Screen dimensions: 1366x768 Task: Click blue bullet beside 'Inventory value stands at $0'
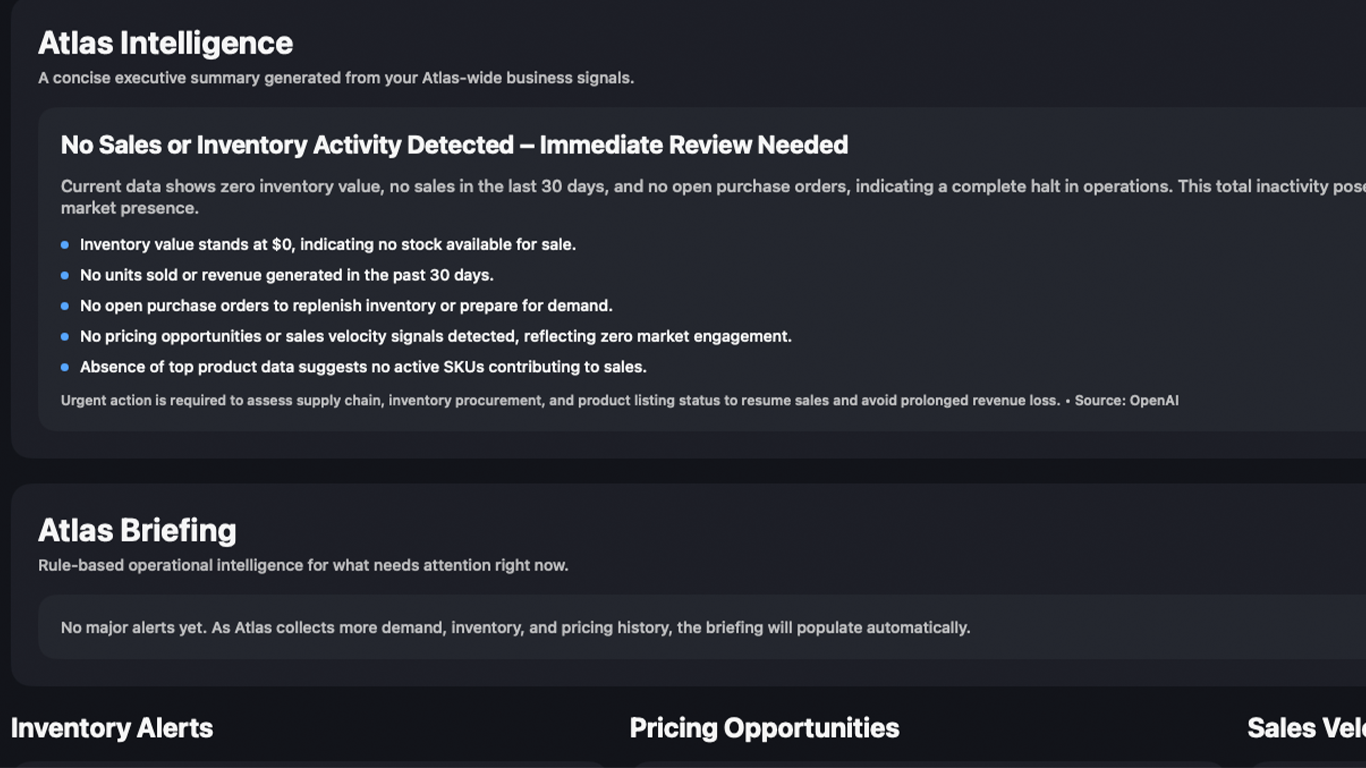pyautogui.click(x=65, y=245)
